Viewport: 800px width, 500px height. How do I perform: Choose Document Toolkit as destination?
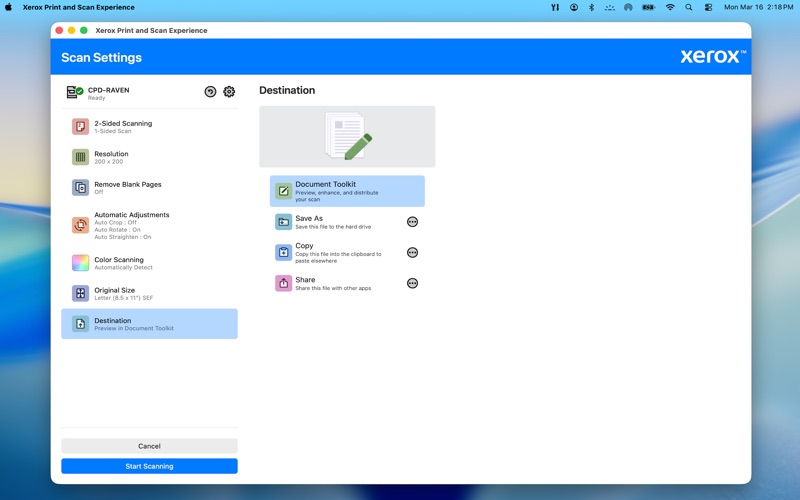pyautogui.click(x=347, y=191)
